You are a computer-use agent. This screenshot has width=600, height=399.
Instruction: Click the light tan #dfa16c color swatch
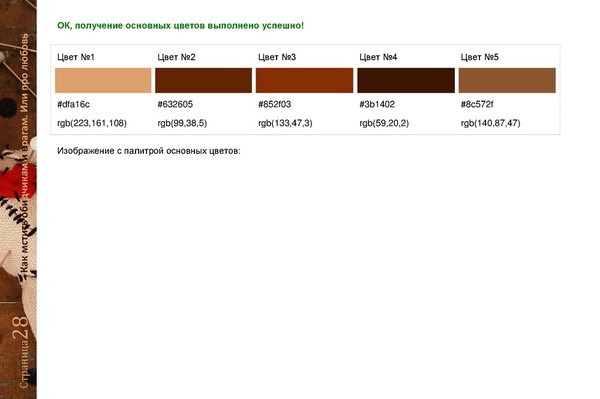103,80
